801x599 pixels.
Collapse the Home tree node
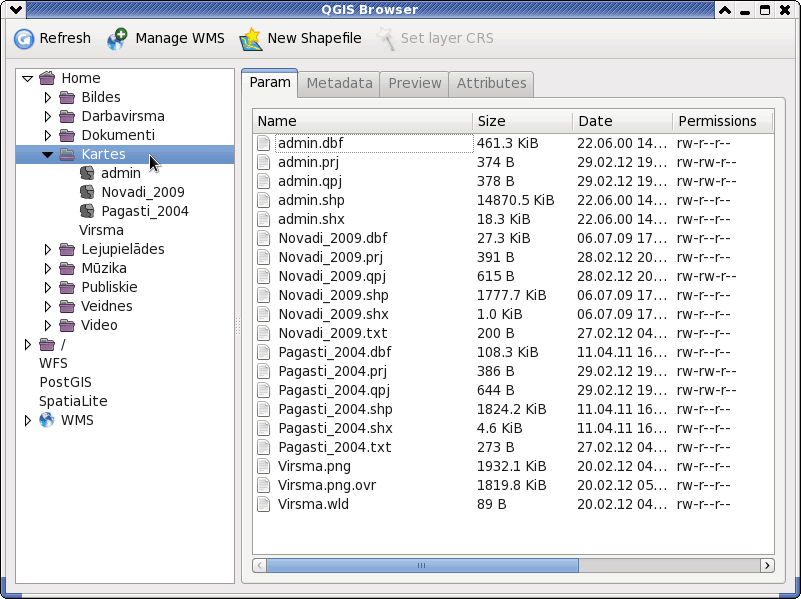click(x=28, y=79)
